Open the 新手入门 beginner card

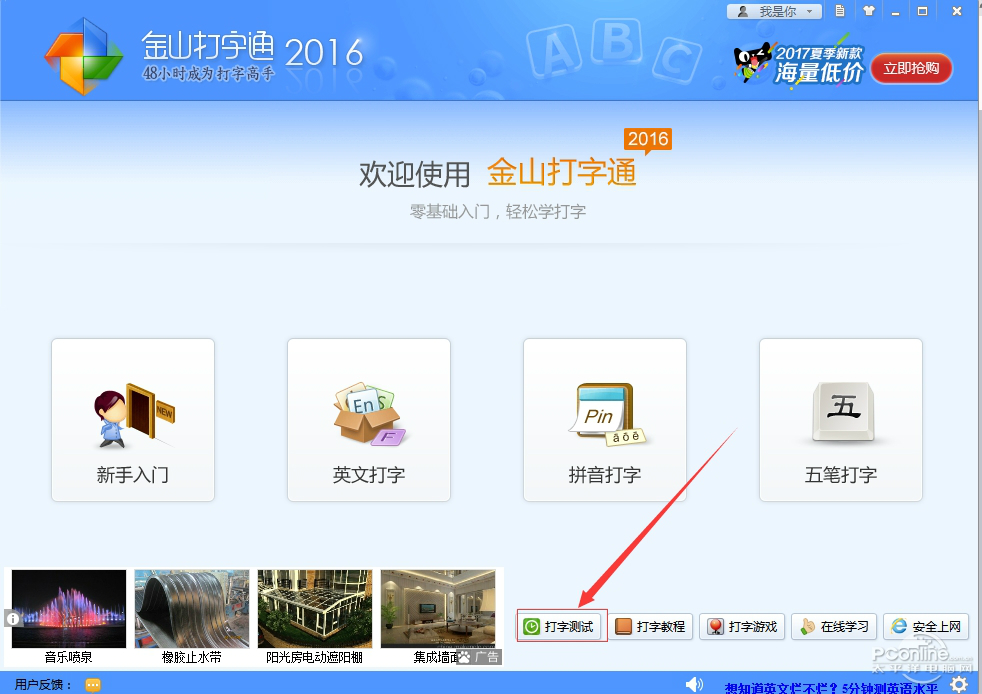point(133,420)
